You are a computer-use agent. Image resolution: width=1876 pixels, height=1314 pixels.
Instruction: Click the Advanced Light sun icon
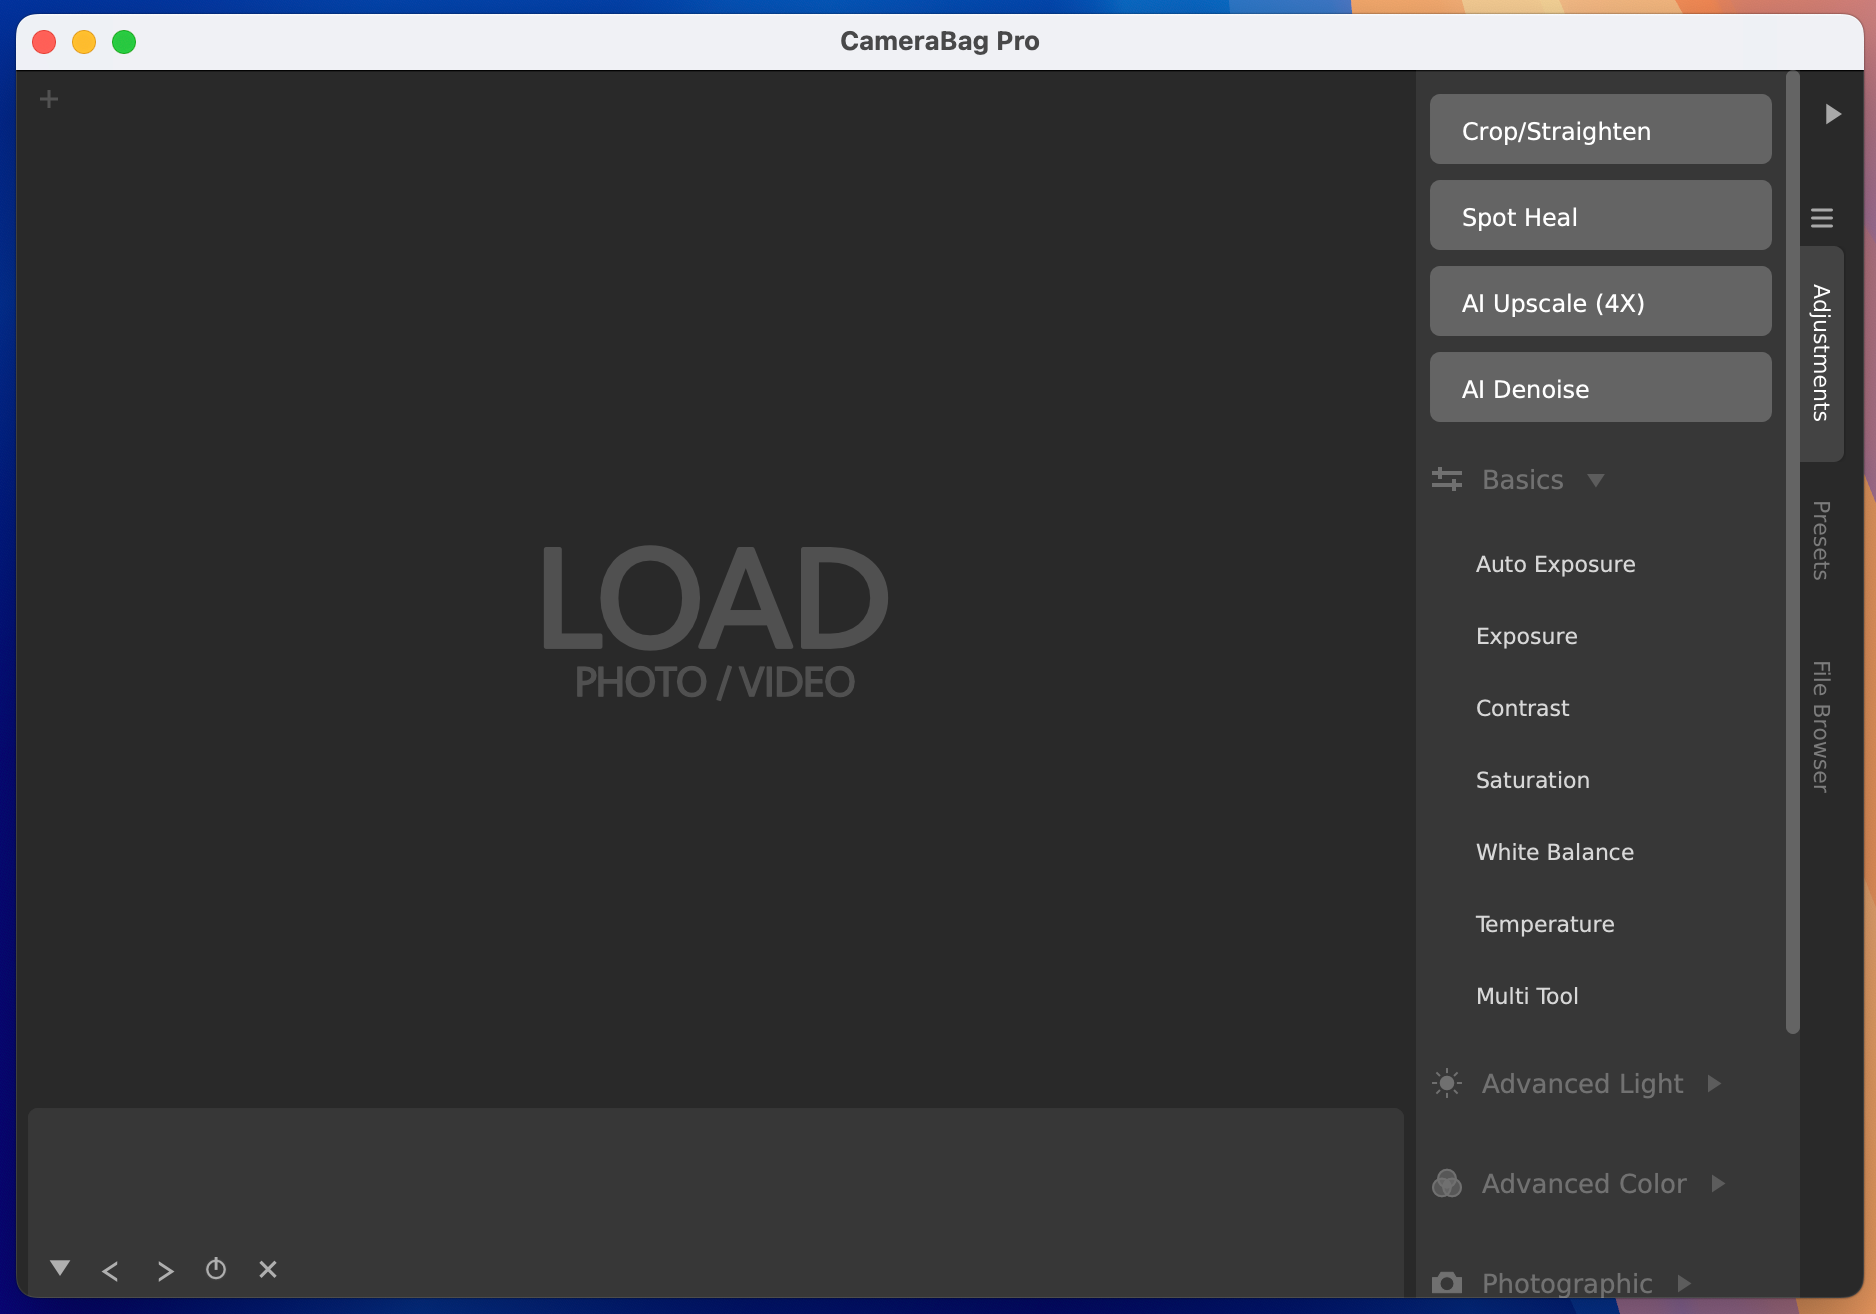[1447, 1083]
